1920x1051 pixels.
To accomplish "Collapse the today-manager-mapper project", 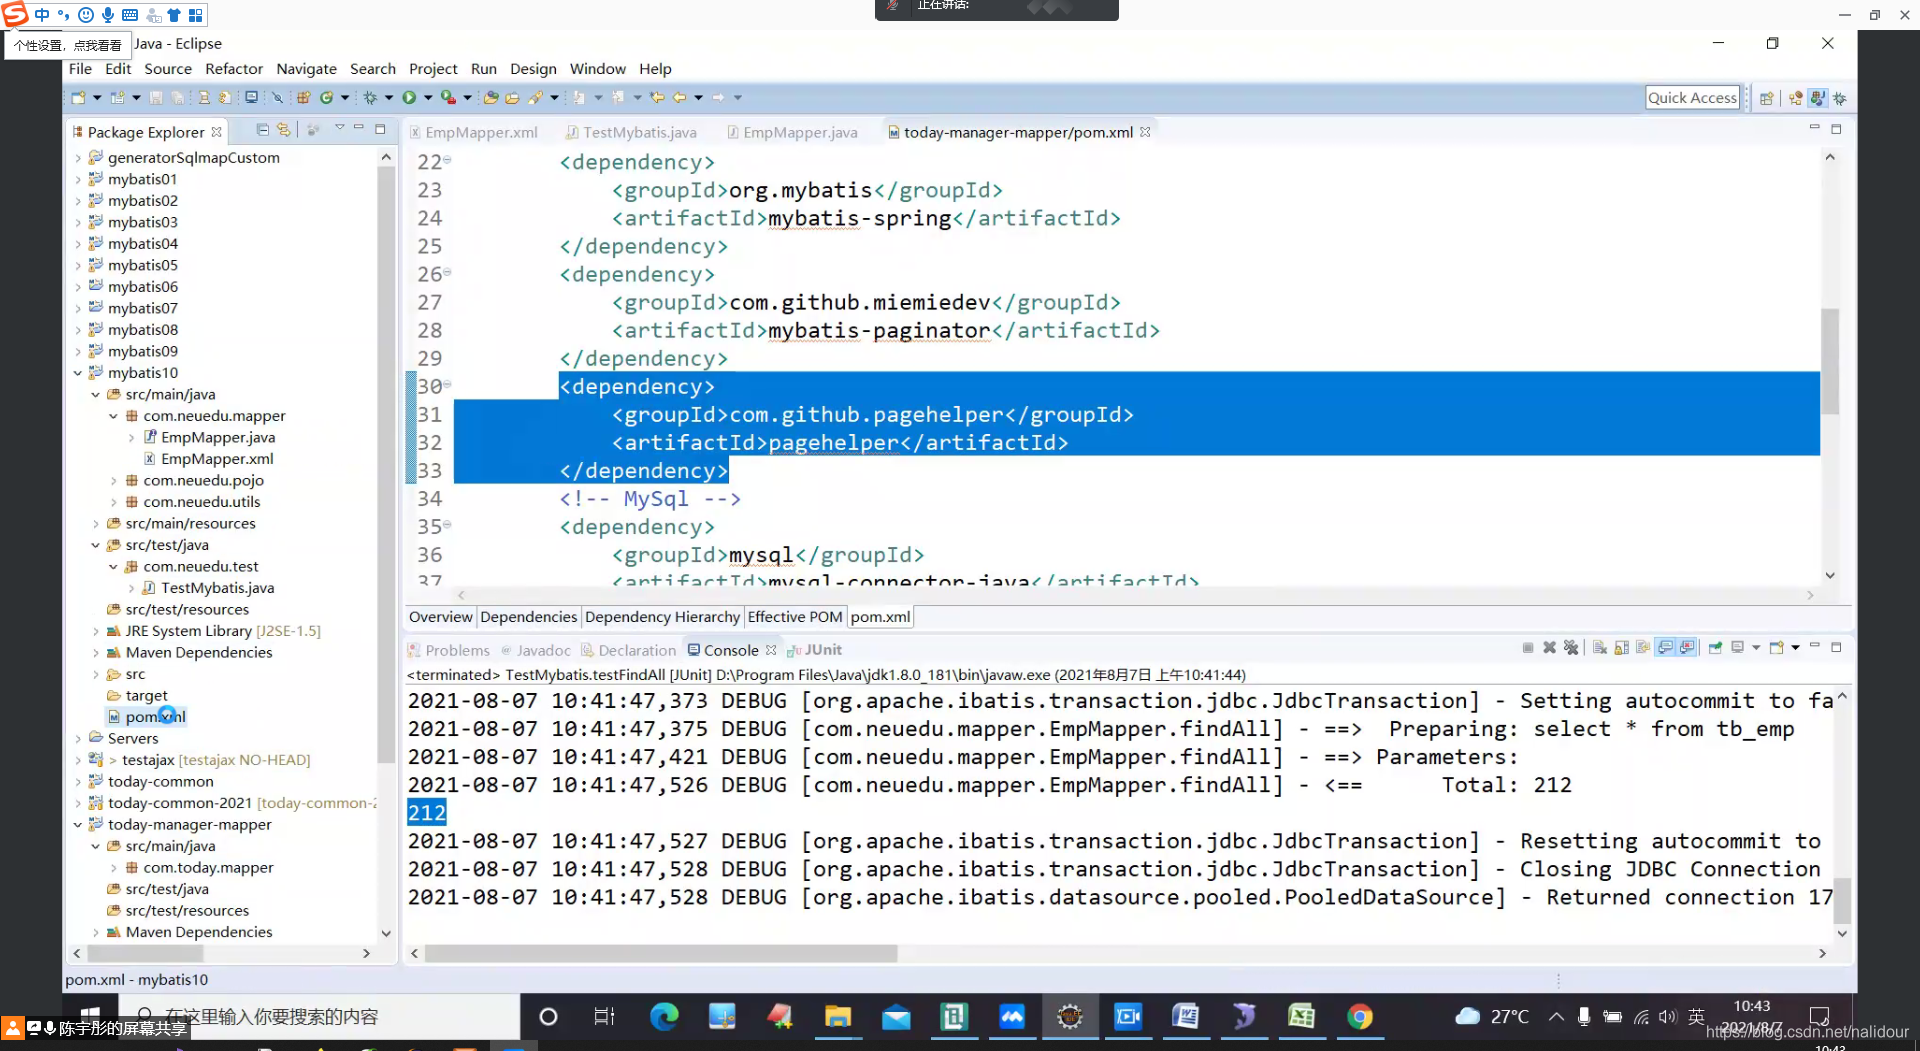I will click(78, 825).
